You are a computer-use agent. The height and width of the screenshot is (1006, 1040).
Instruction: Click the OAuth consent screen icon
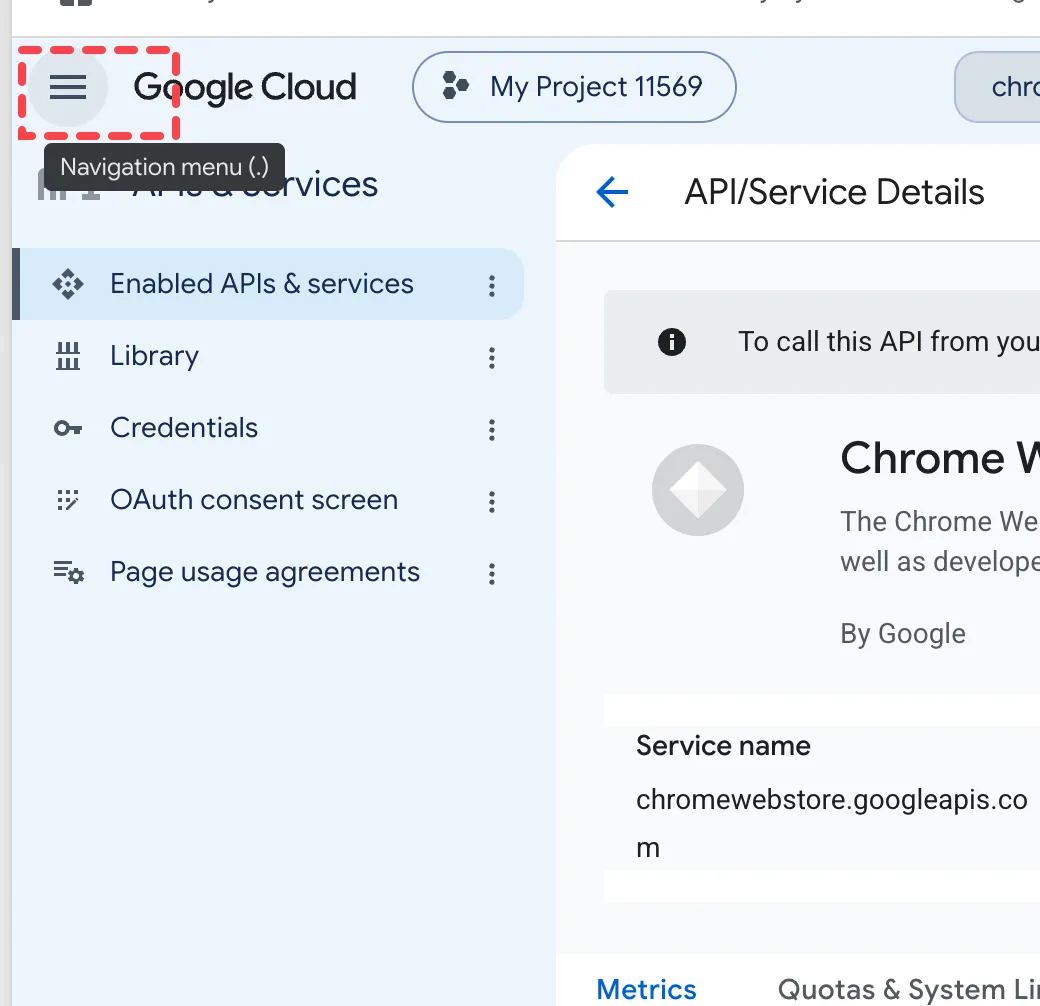(x=68, y=500)
